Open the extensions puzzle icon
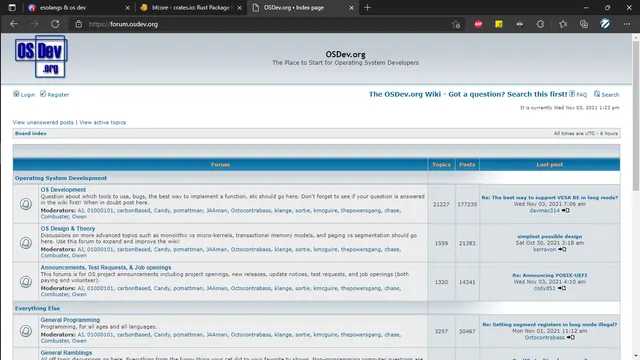640x360 pixels. point(540,24)
